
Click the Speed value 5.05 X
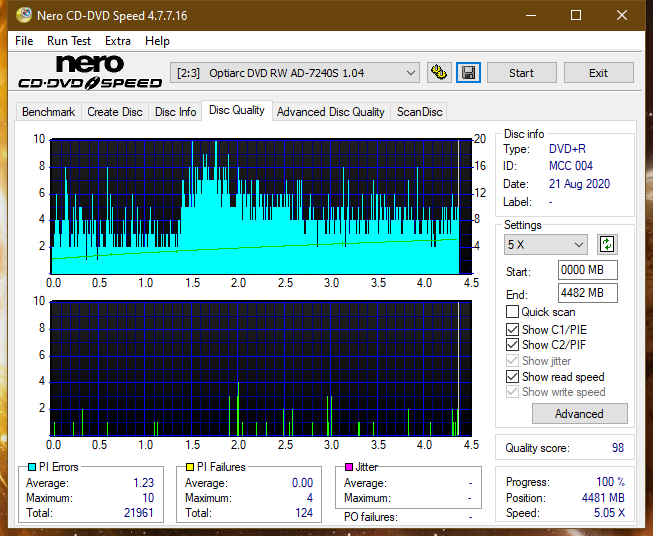coord(609,513)
